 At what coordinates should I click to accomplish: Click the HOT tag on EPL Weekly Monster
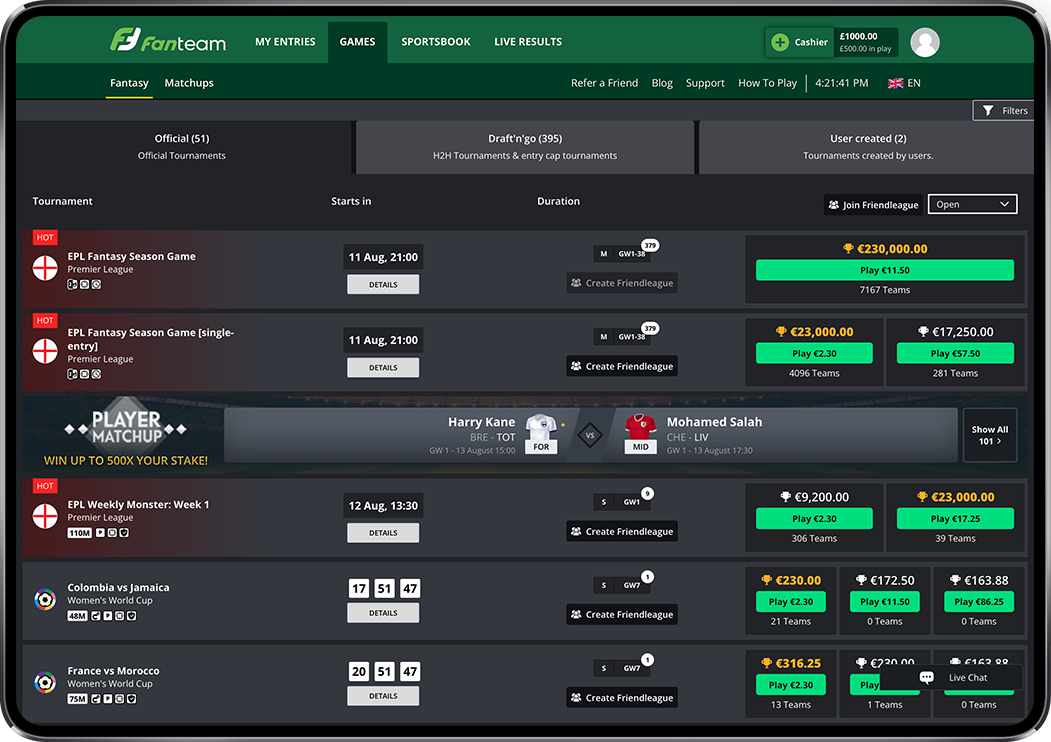point(45,486)
